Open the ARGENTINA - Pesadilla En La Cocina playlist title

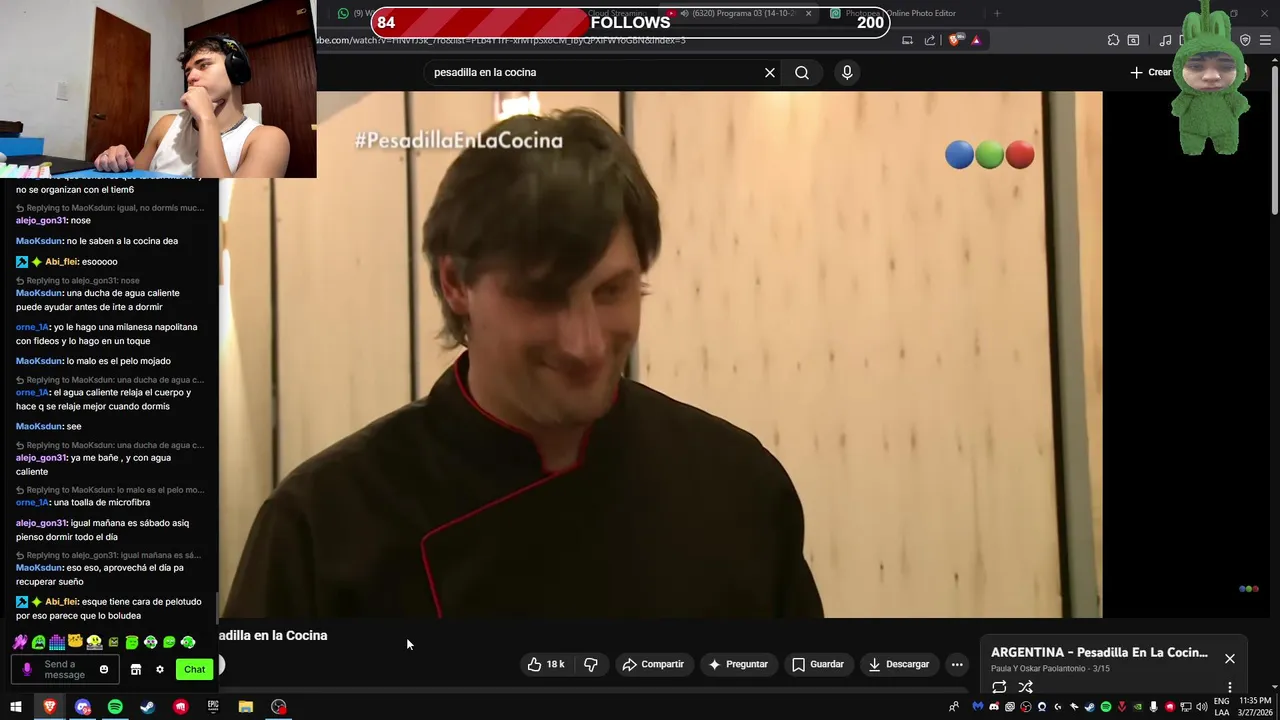click(x=1099, y=652)
